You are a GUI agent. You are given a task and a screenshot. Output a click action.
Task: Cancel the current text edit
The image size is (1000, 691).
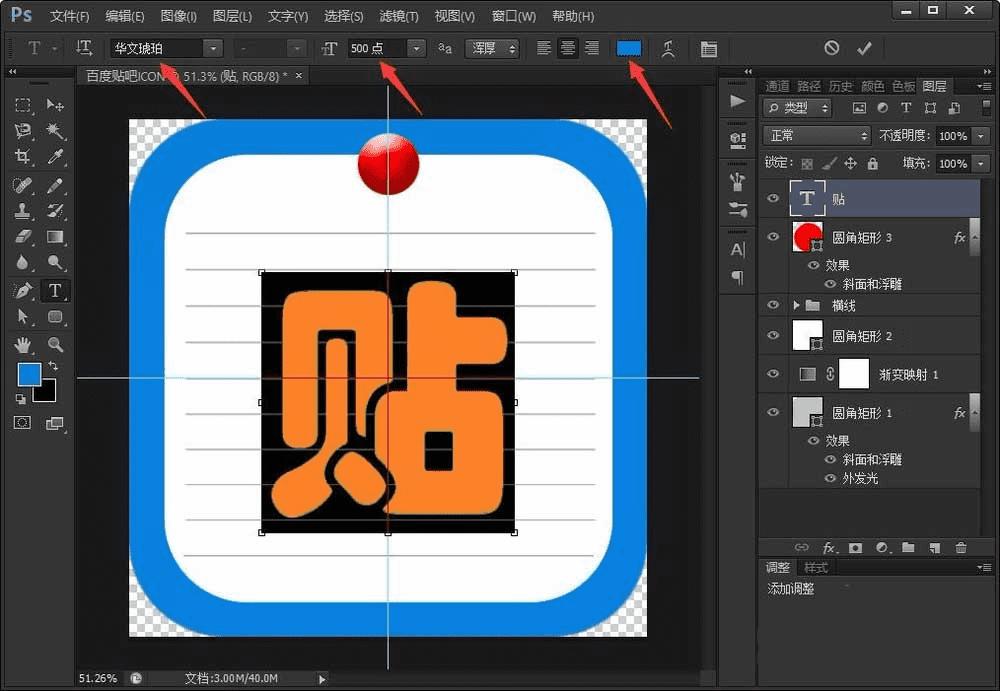832,48
